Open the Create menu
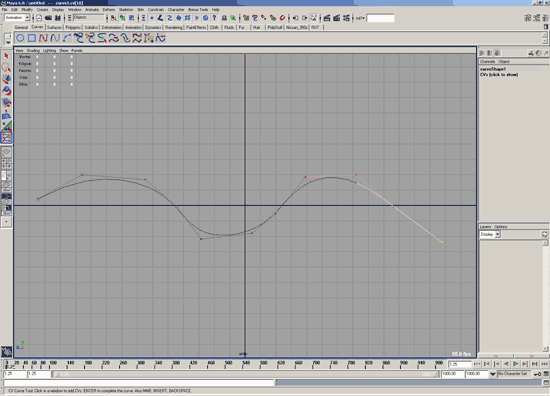 tap(42, 9)
